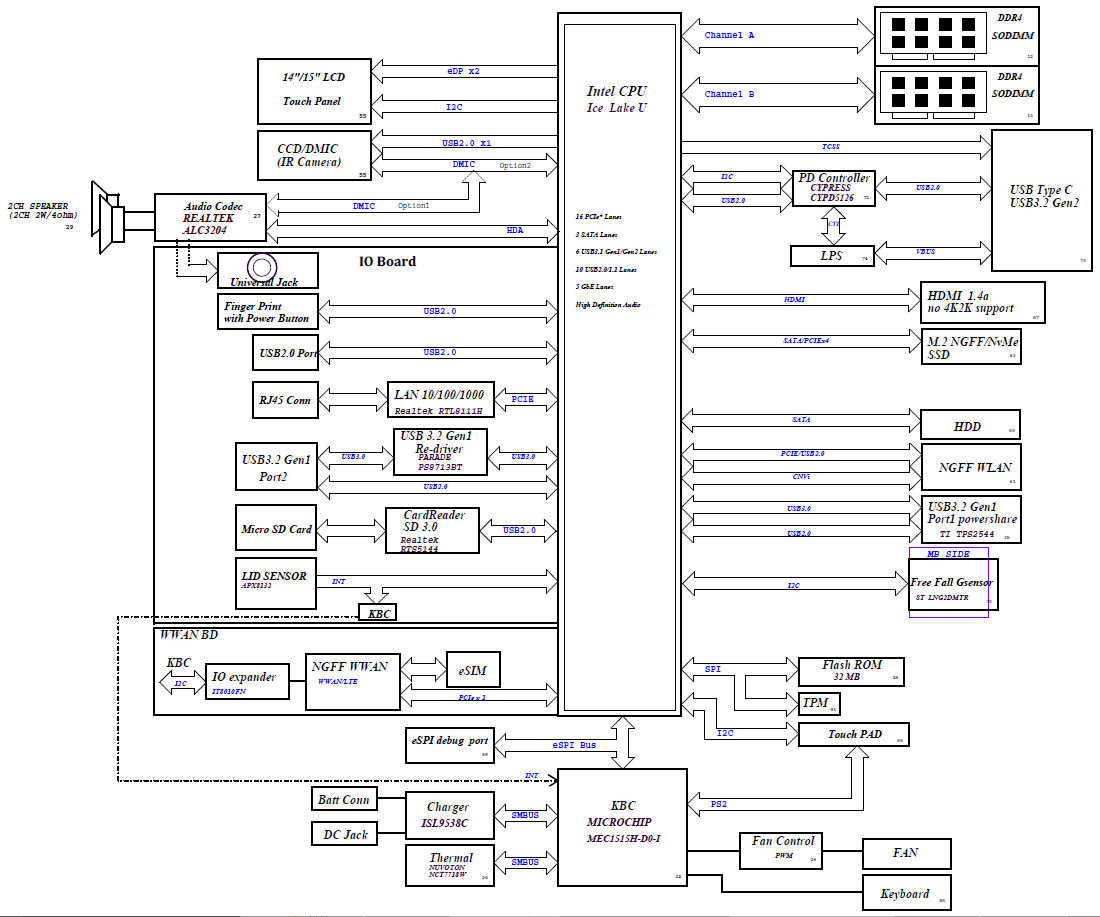Click the Free Fall Gsensor block
This screenshot has width=1100, height=917.
click(x=953, y=584)
